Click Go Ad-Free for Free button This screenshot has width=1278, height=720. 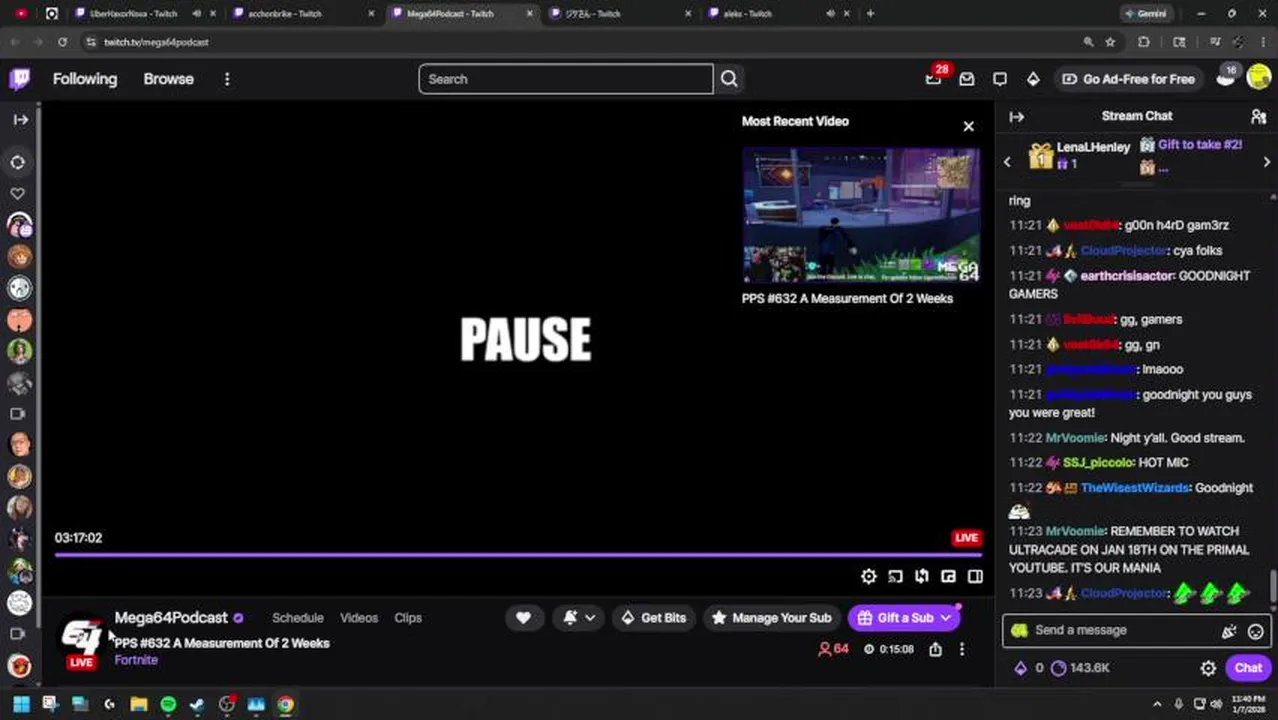pos(1128,79)
